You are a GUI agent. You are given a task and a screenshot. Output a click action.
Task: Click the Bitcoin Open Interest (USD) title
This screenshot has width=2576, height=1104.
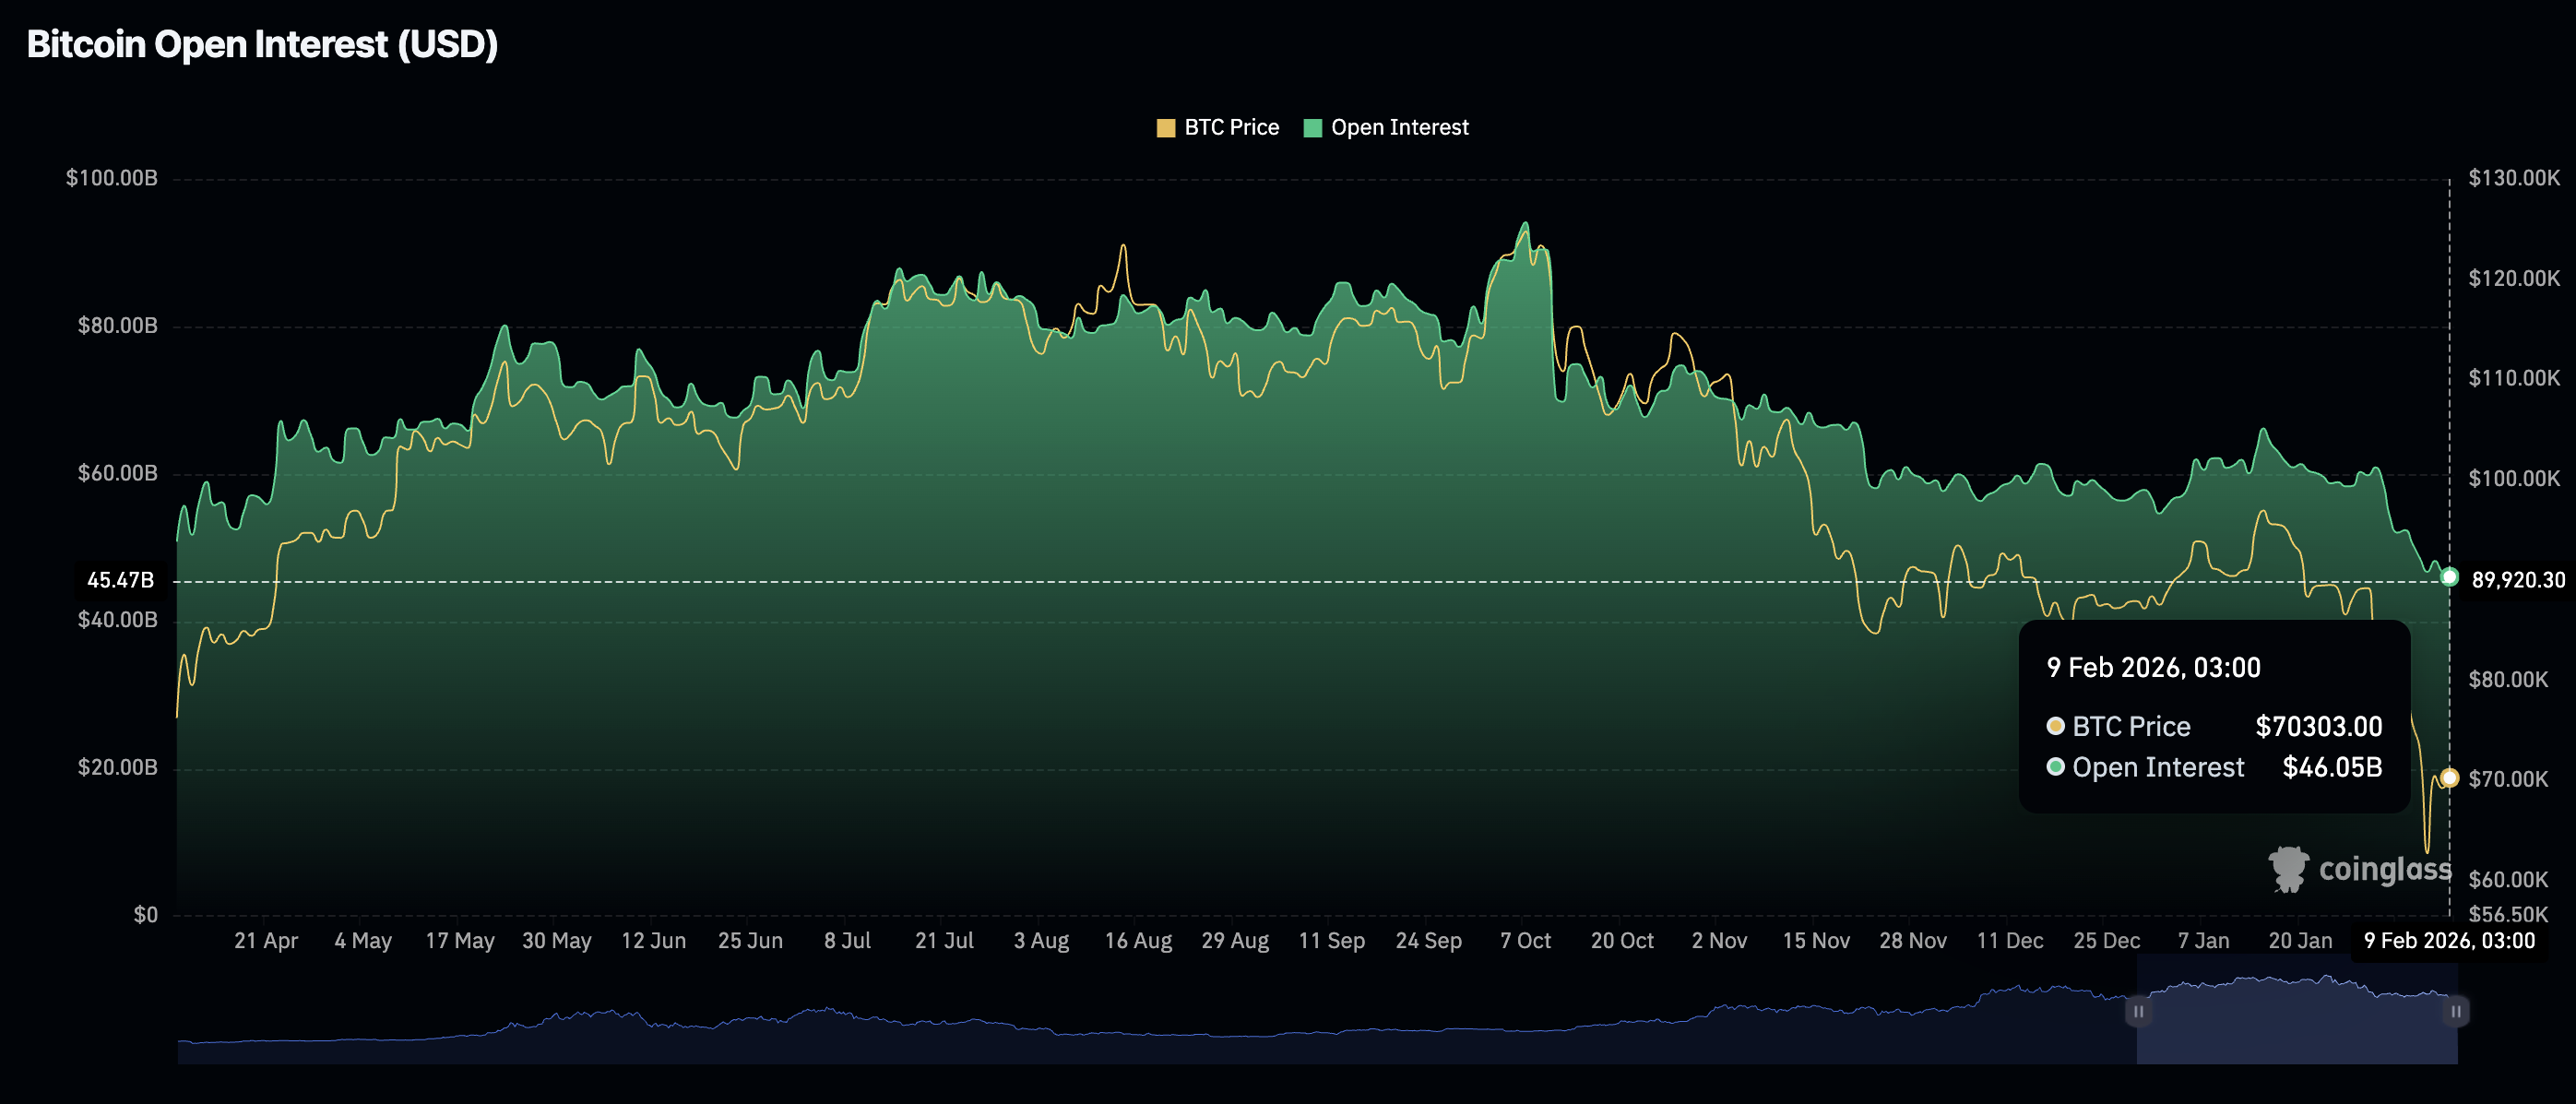pos(262,45)
